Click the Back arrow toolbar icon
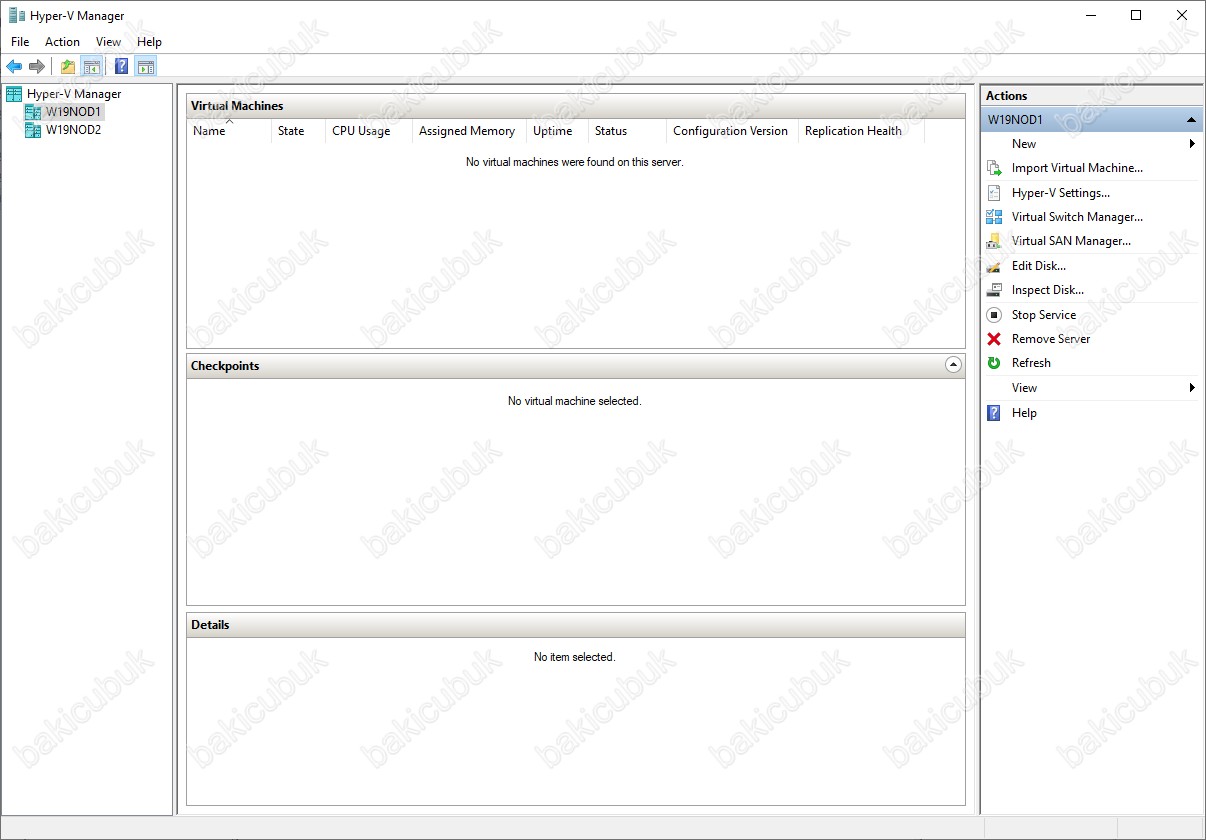 click(14, 67)
